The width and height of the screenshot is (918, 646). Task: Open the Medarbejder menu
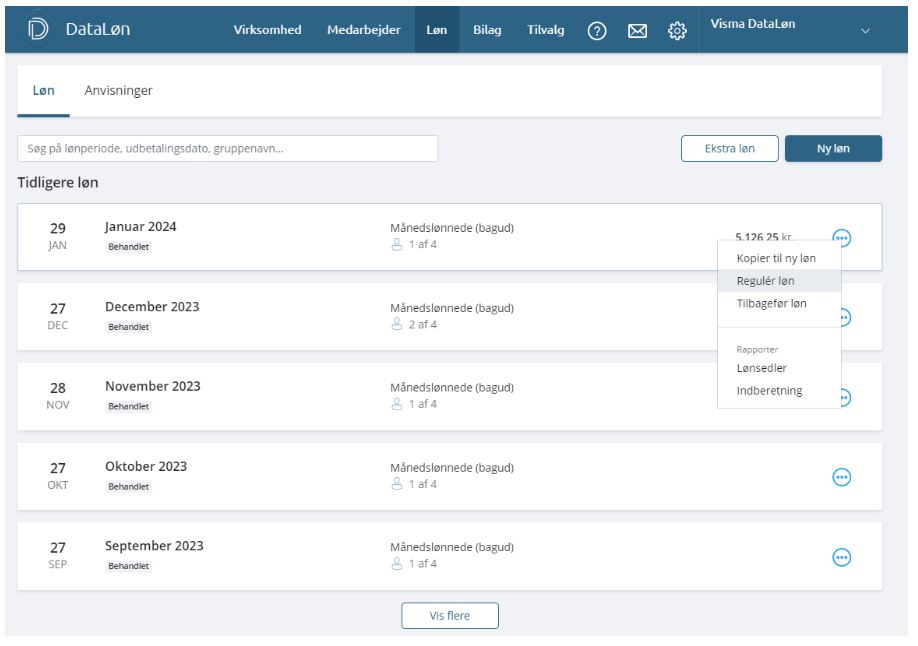click(363, 30)
